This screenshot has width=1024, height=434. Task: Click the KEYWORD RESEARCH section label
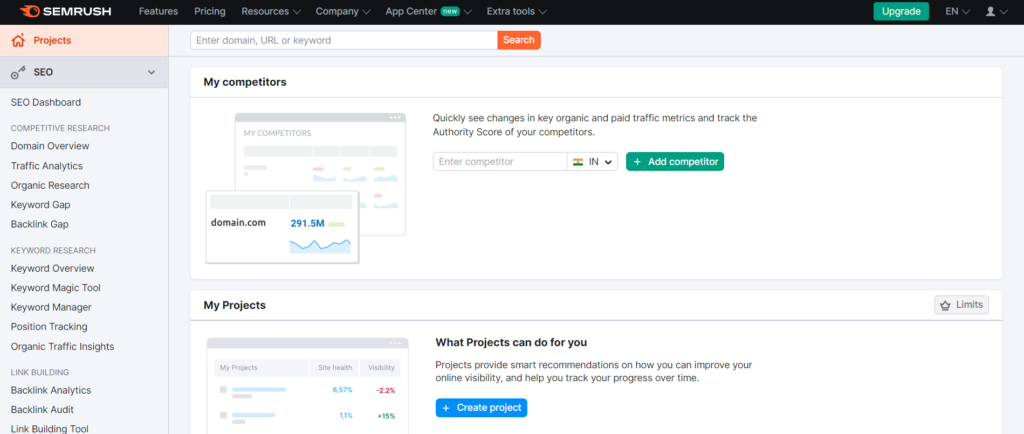click(x=53, y=250)
